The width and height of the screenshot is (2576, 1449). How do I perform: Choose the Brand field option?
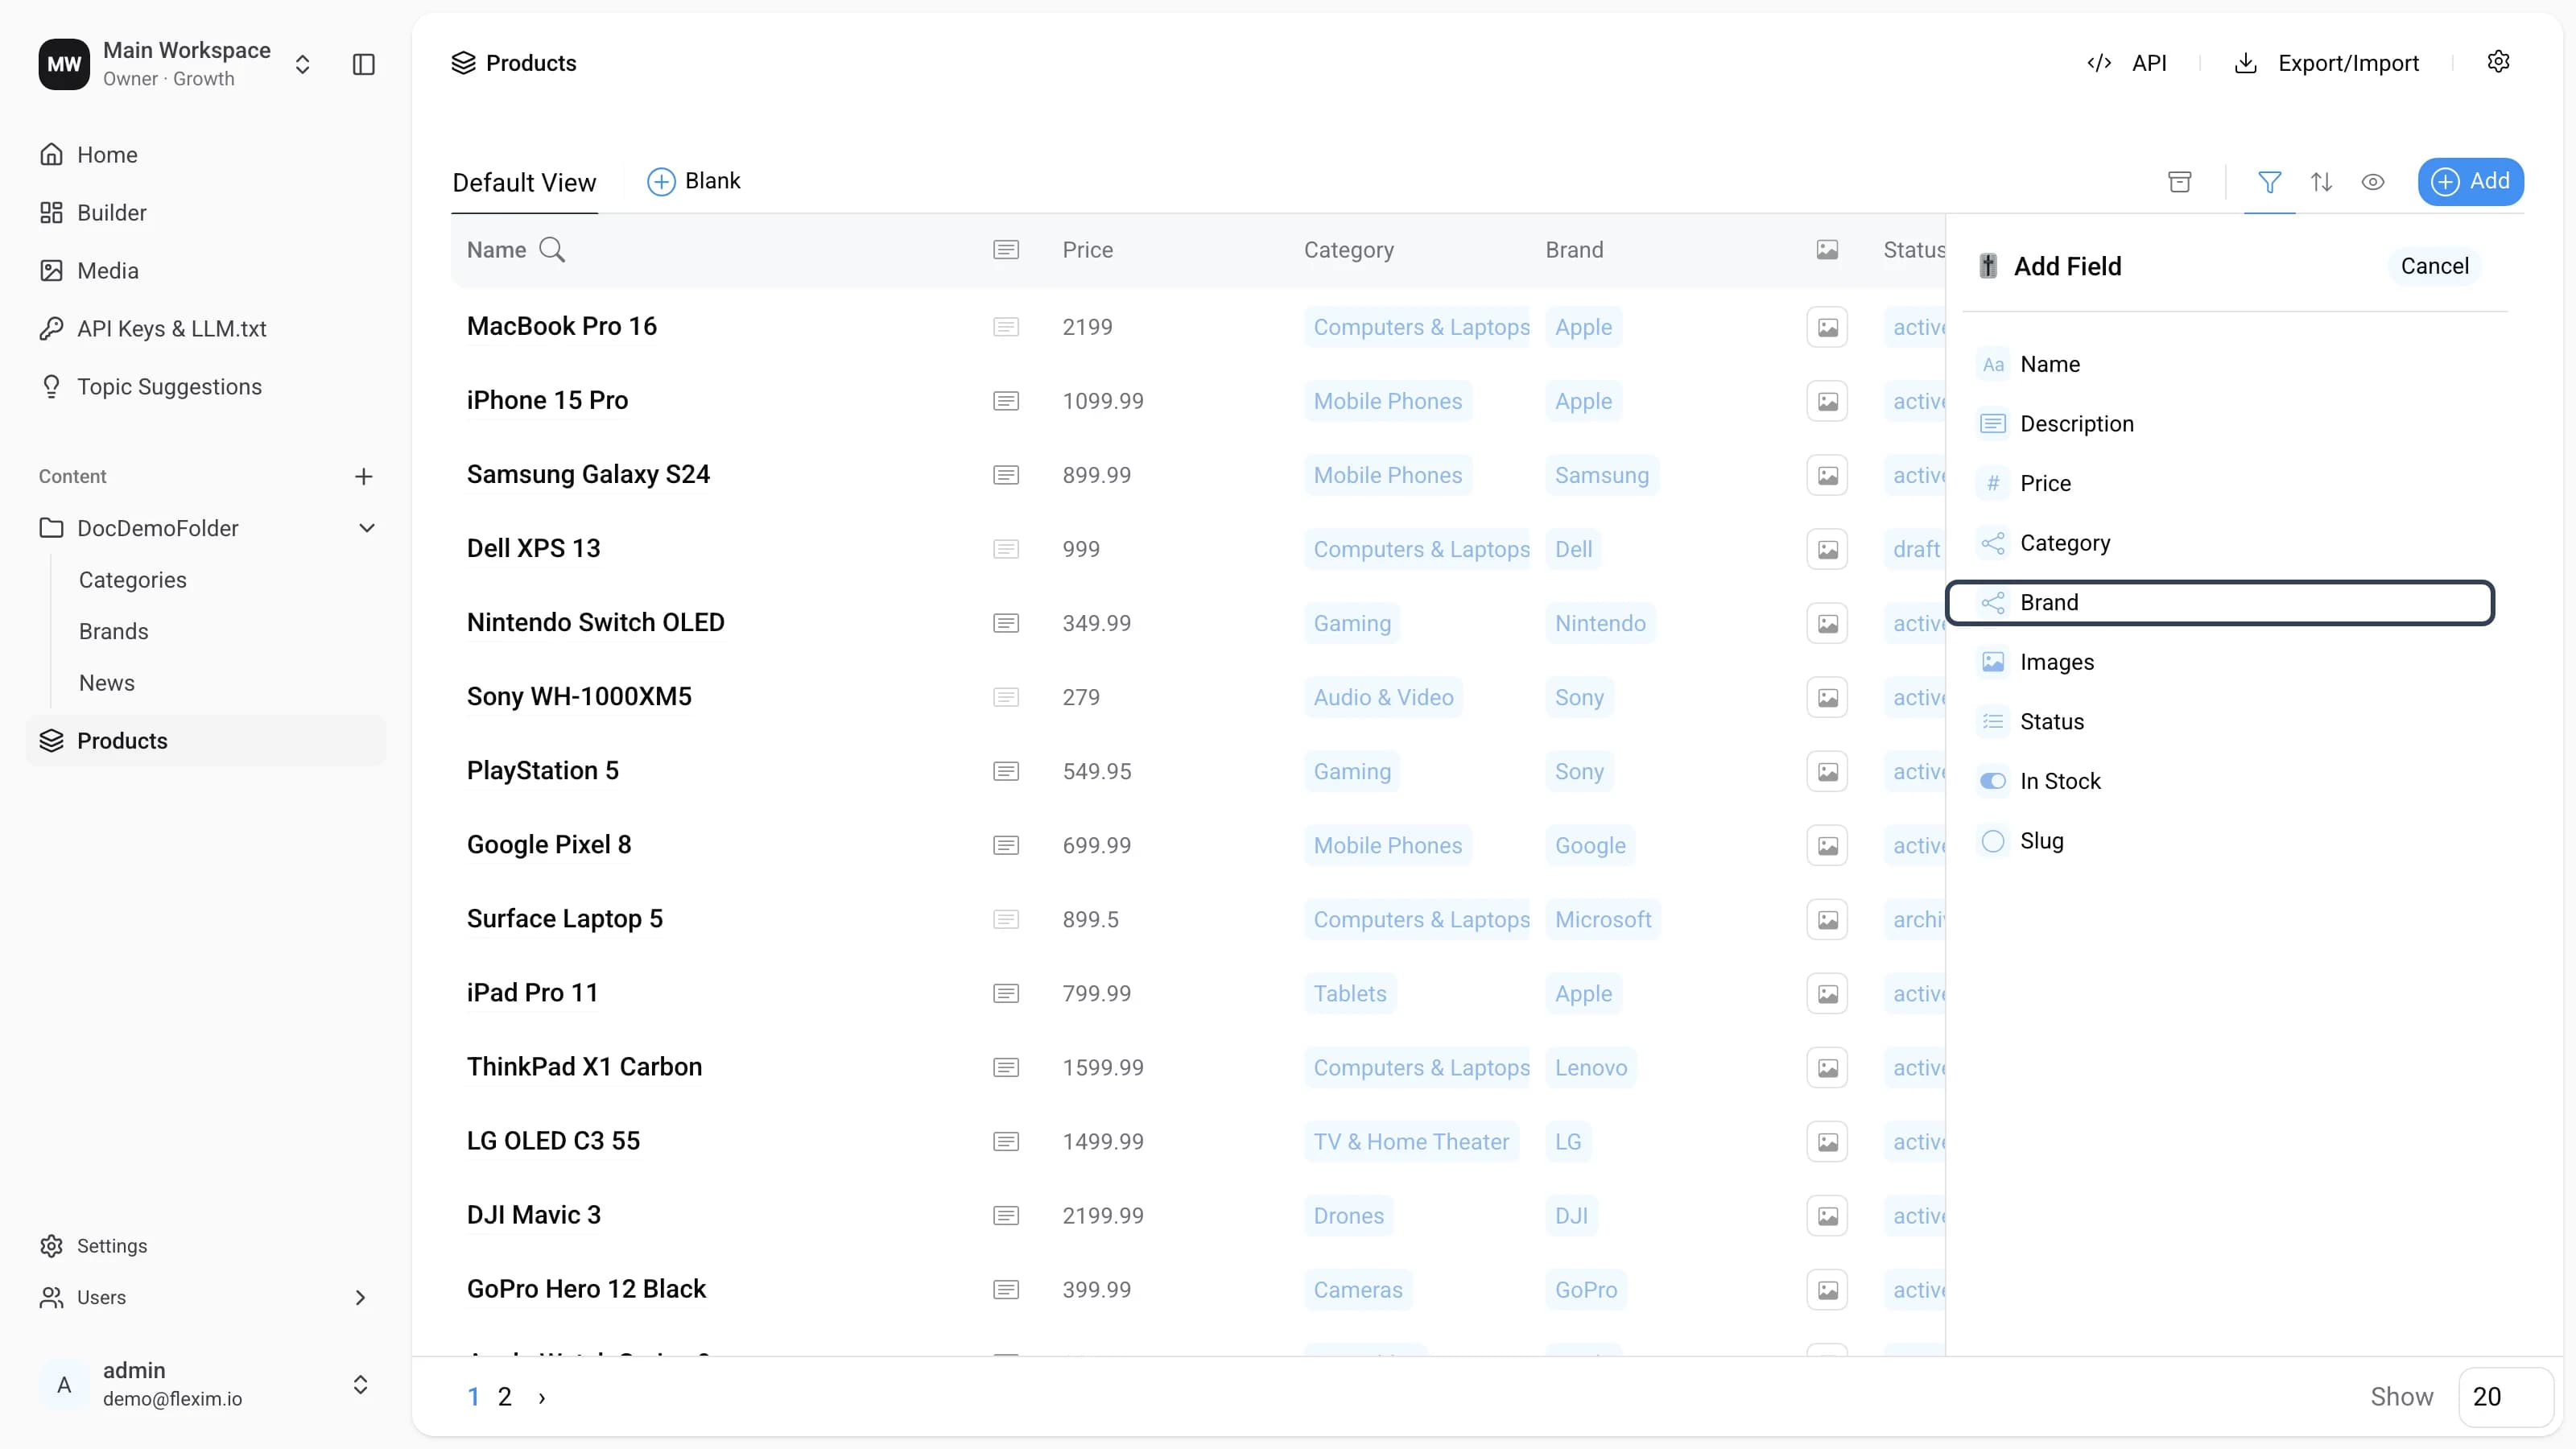[x=2220, y=603]
